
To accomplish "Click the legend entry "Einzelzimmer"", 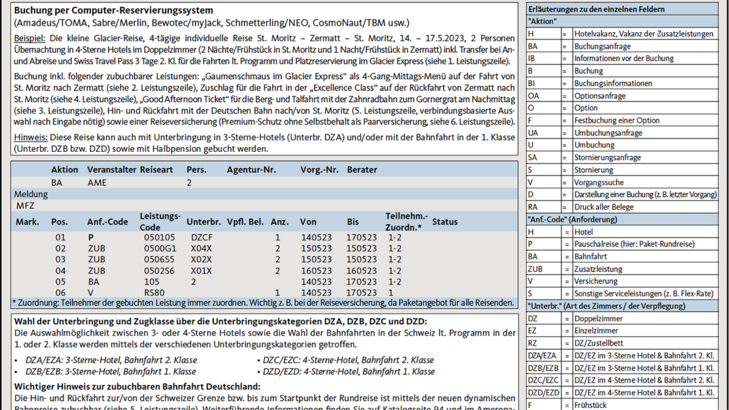I will [x=596, y=331].
